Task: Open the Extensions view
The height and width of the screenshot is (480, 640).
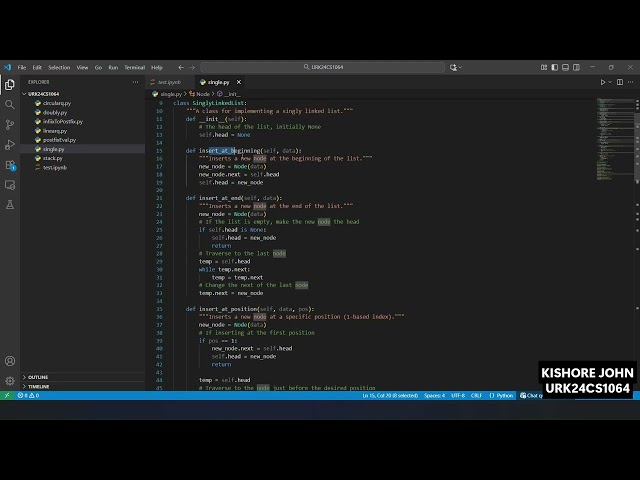Action: 10,165
